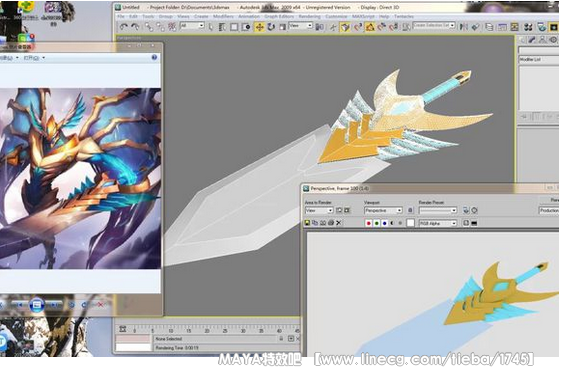Click the Mirror tool icon

tap(464, 27)
